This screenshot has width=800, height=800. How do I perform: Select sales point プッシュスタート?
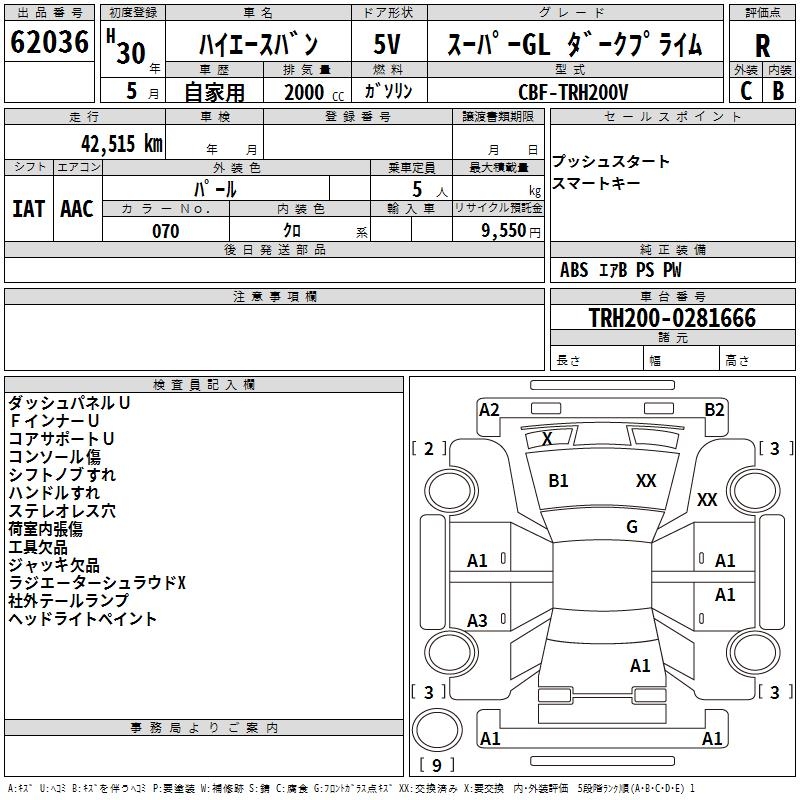point(611,161)
